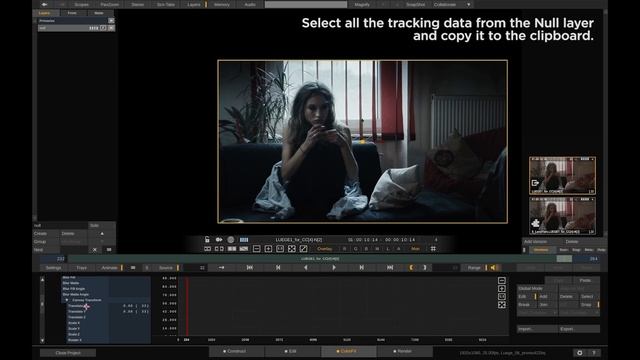Step back one frame
The height and width of the screenshot is (360, 640).
click(x=278, y=267)
